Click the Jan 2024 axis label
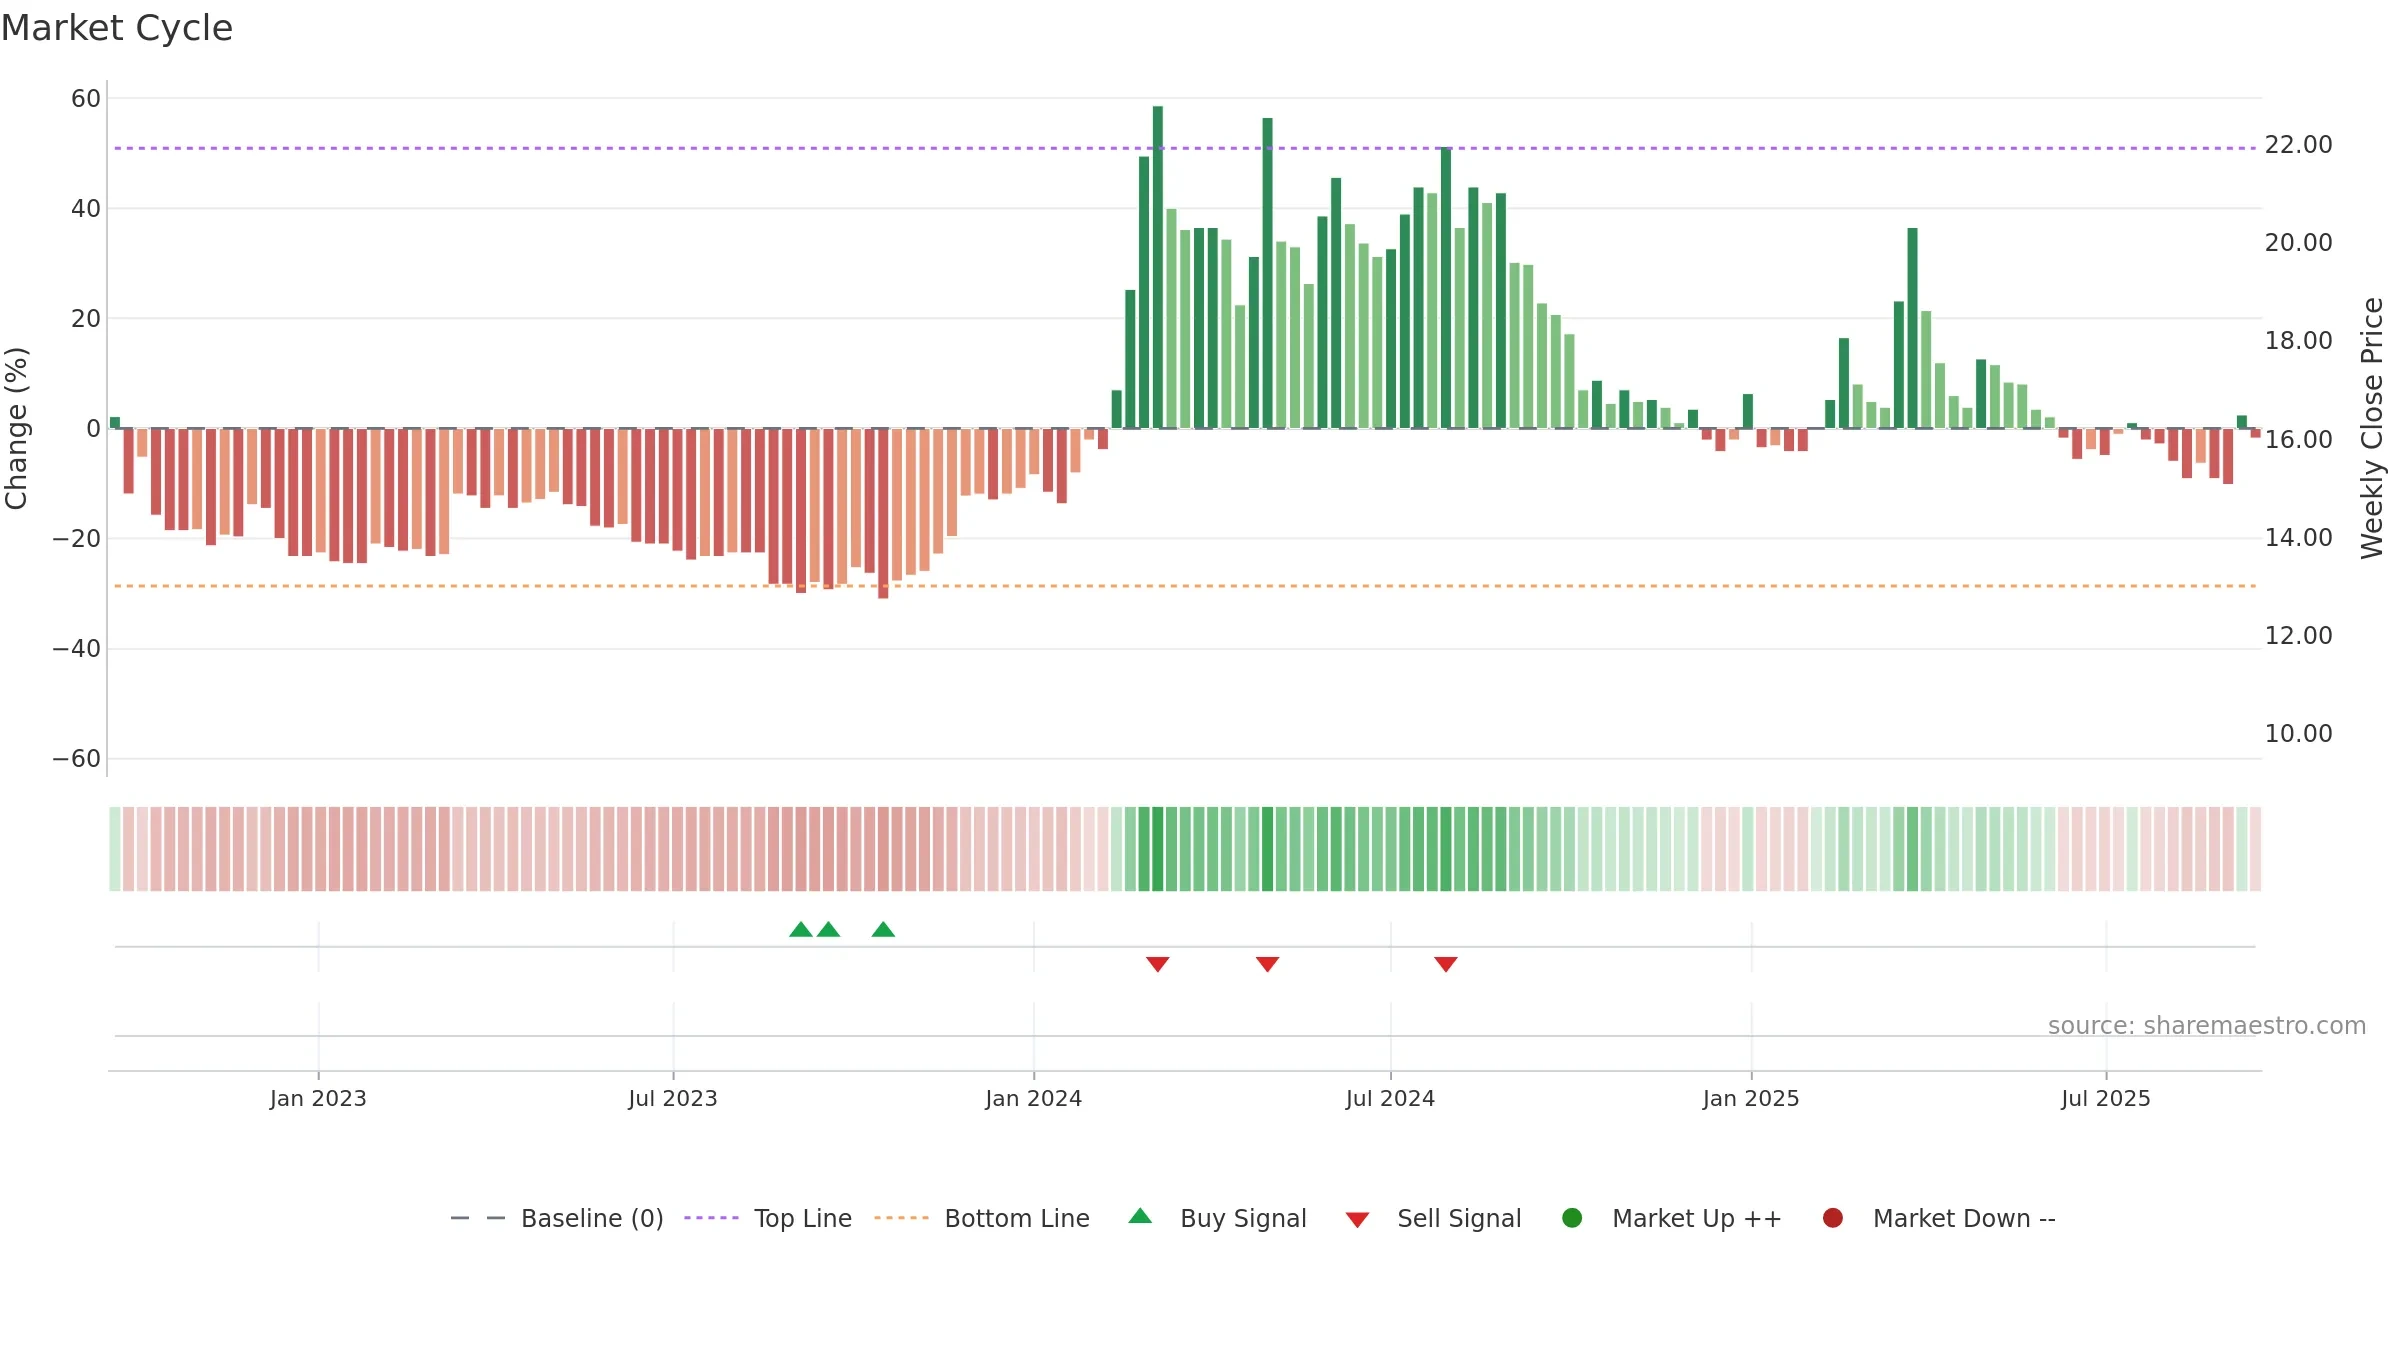 click(x=1034, y=1099)
